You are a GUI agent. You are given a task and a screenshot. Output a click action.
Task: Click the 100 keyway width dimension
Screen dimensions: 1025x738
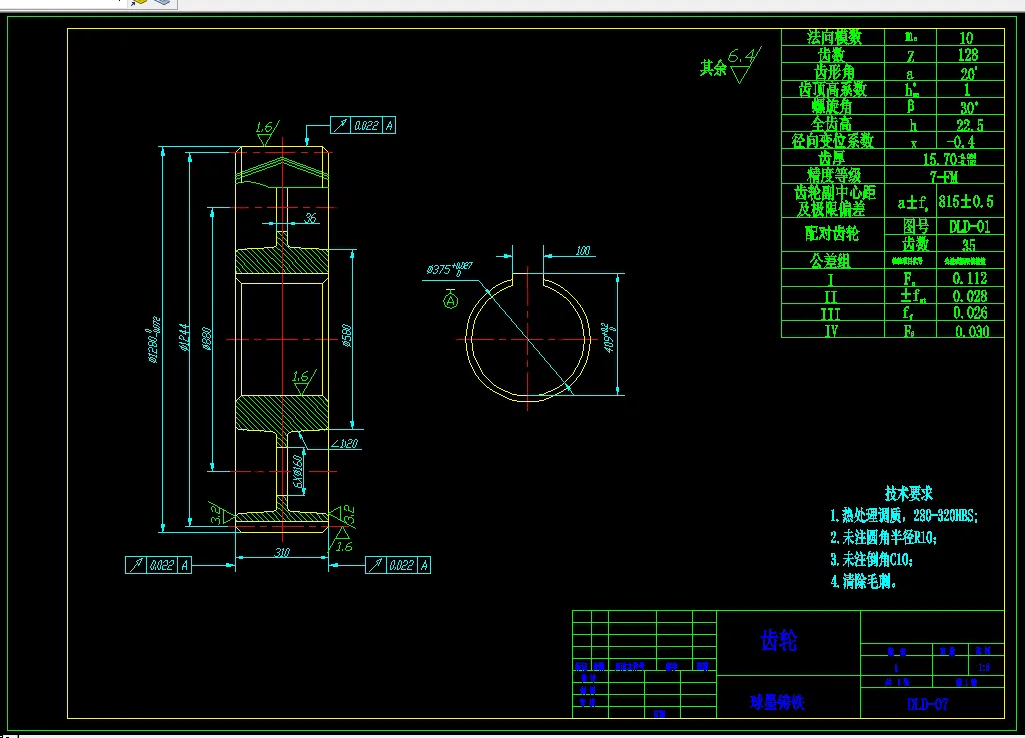click(582, 250)
